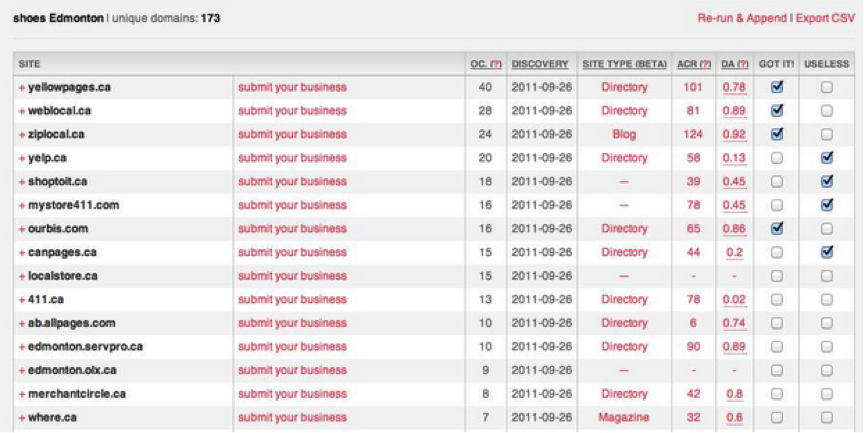Click Blog site type for ziplocal.ca
The image size is (864, 433).
coord(624,134)
